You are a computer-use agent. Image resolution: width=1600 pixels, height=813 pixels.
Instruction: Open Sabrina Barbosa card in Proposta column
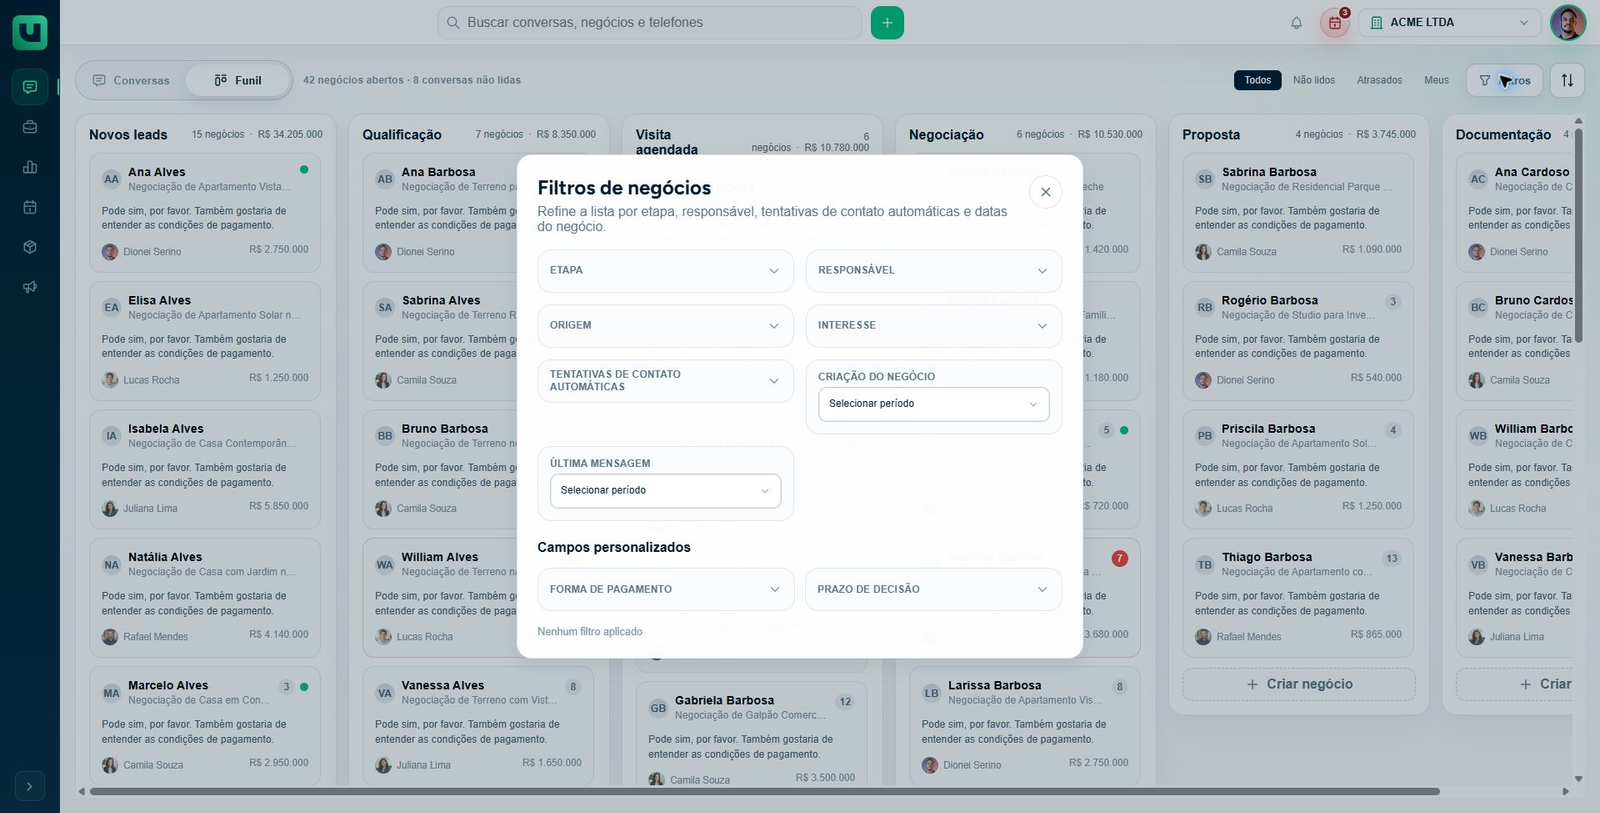click(1298, 213)
